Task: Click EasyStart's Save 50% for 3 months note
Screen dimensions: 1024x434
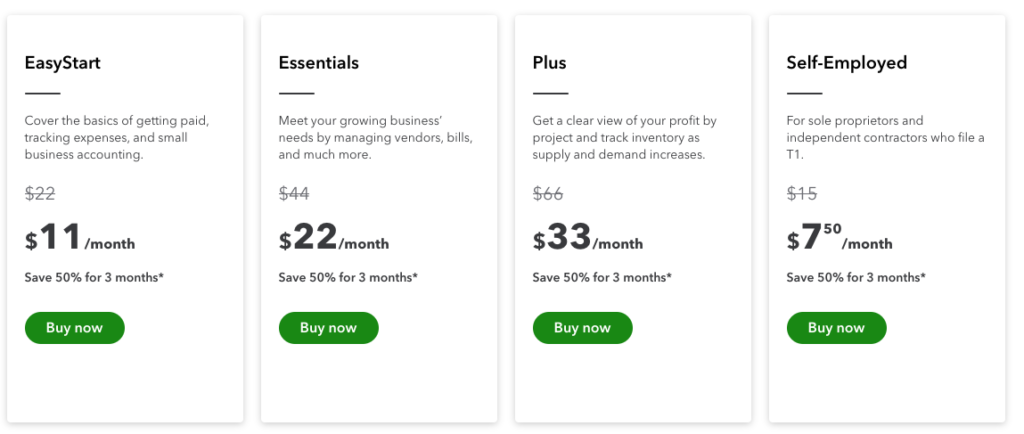Action: pos(94,277)
